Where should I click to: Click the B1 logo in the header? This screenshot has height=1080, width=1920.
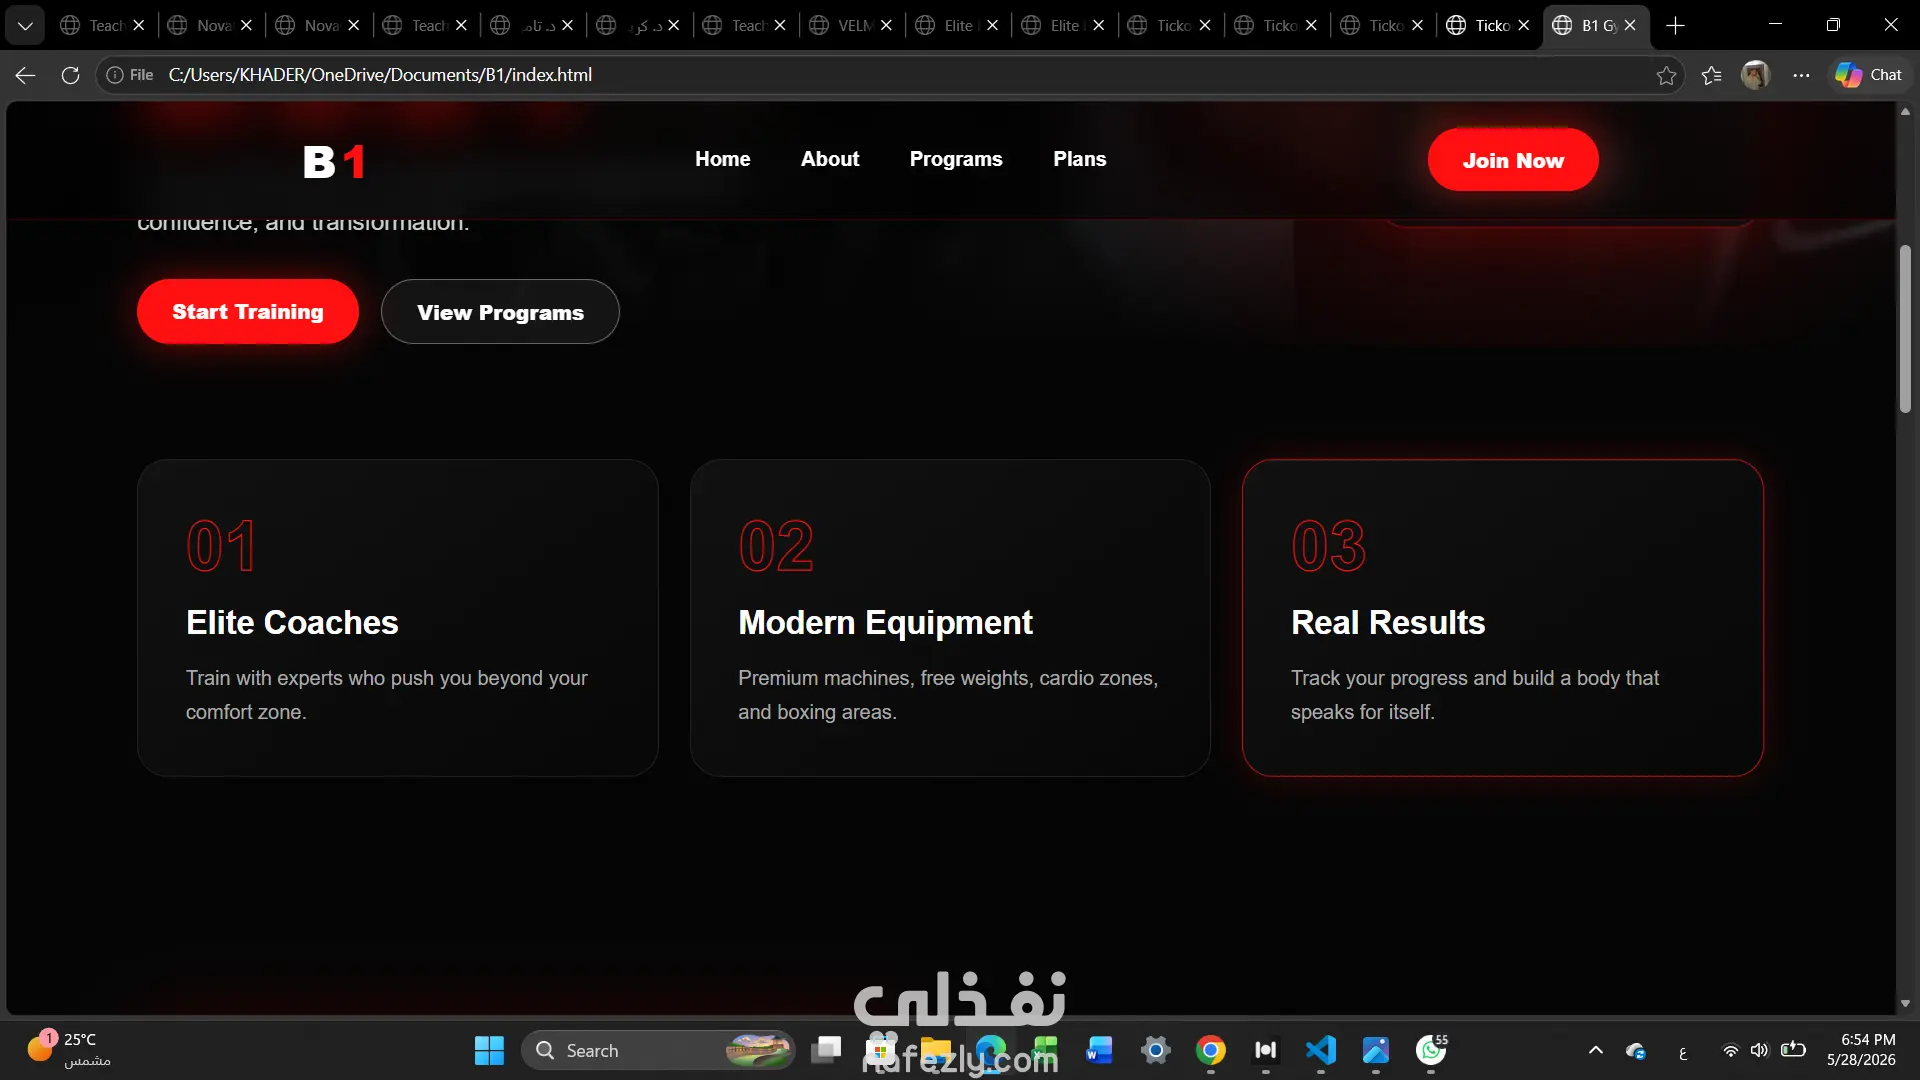[x=334, y=161]
